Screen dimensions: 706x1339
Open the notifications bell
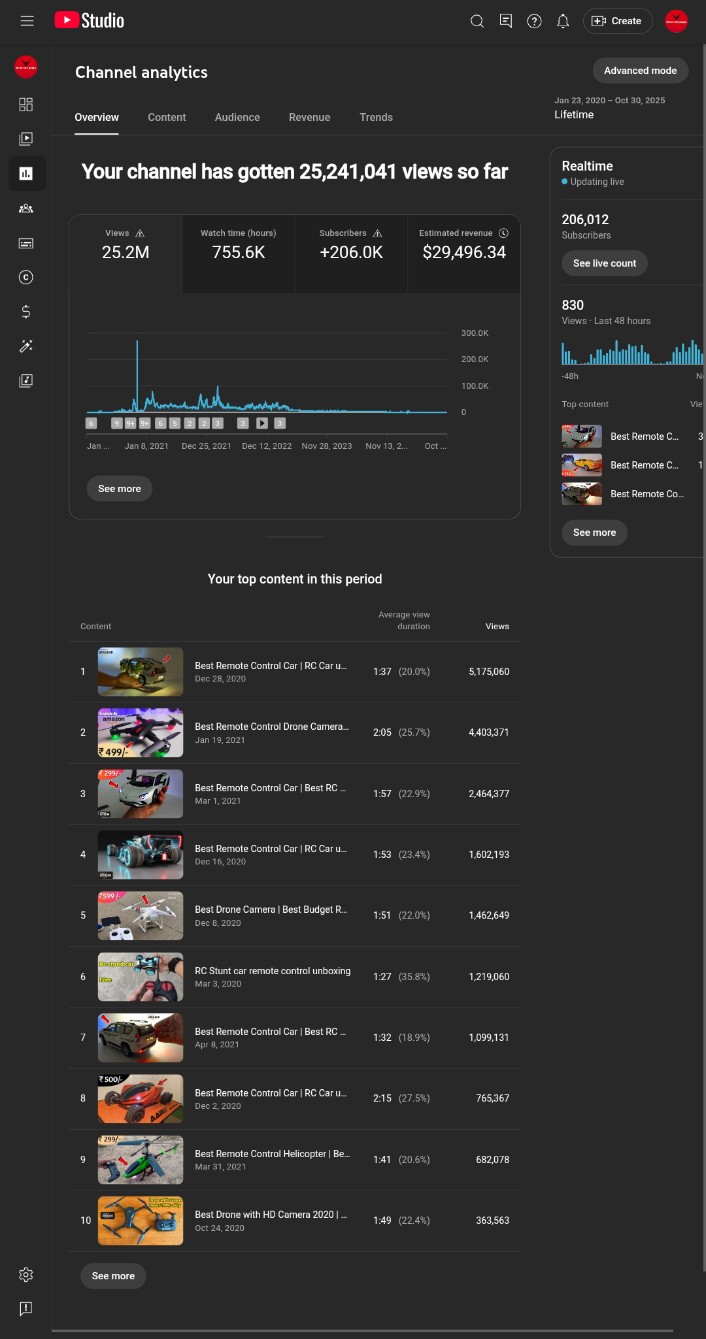click(563, 21)
